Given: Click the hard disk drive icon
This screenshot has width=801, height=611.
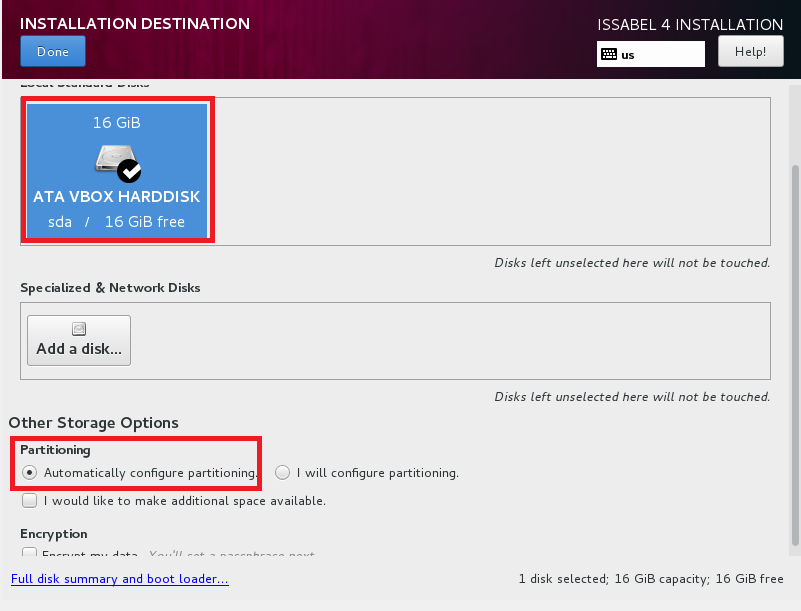Looking at the screenshot, I should (x=110, y=159).
